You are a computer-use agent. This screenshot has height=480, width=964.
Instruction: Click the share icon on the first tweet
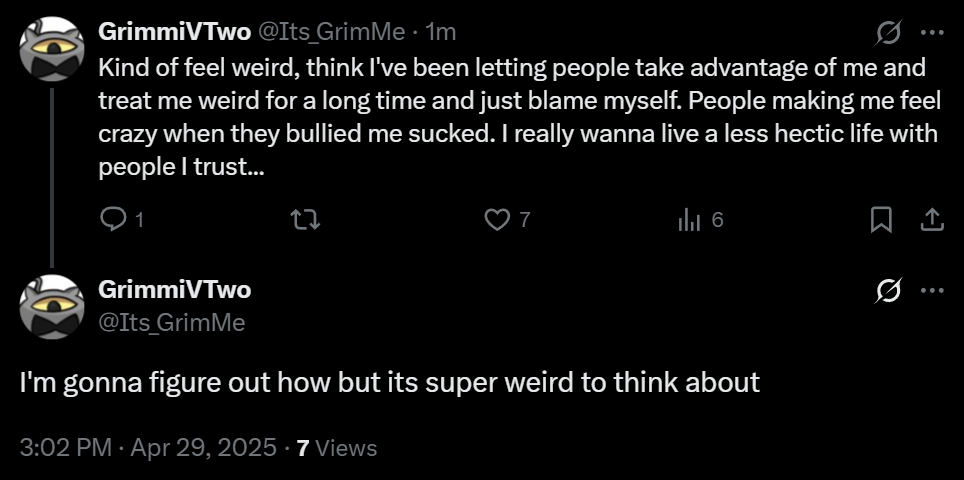(x=931, y=219)
